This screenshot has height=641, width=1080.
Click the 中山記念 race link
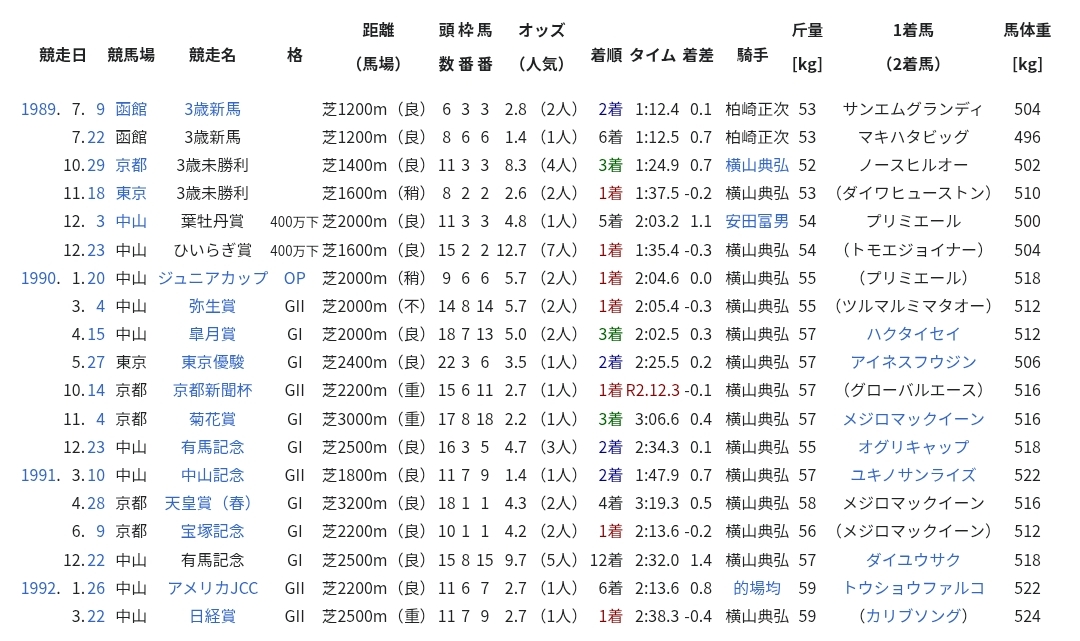(212, 475)
